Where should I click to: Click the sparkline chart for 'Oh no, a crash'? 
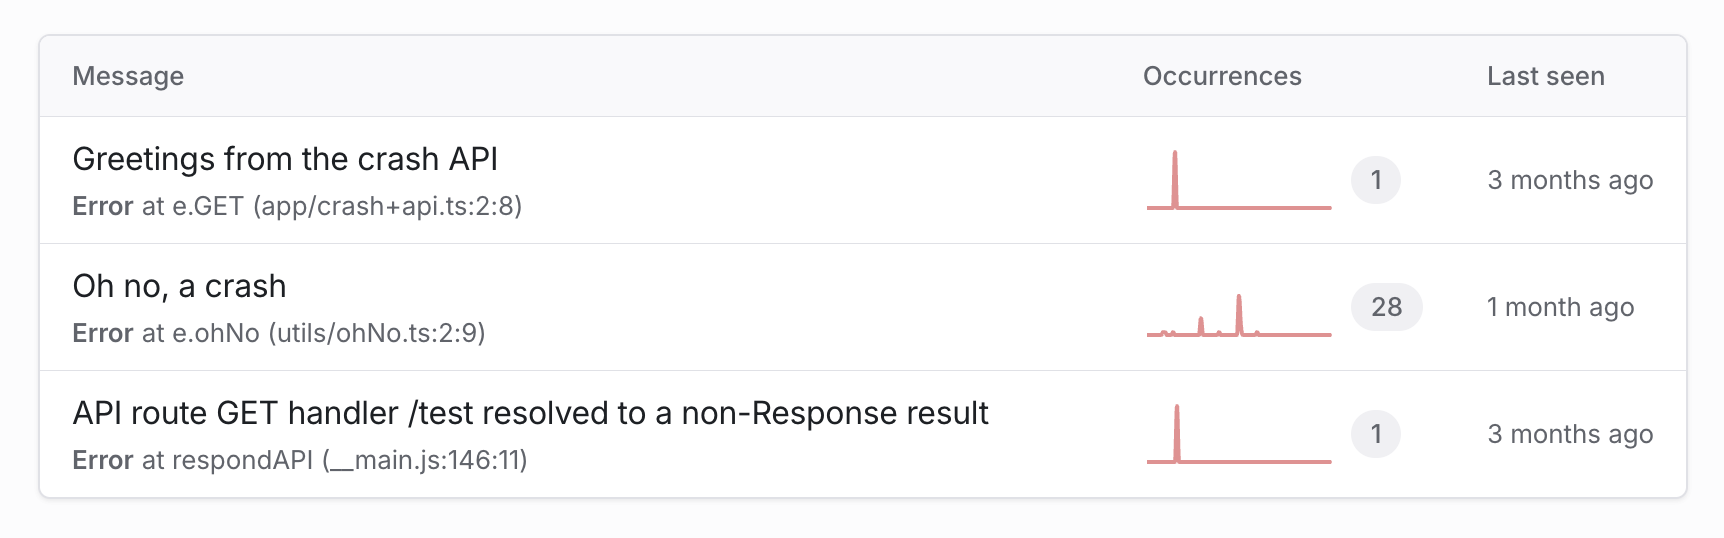(x=1238, y=313)
